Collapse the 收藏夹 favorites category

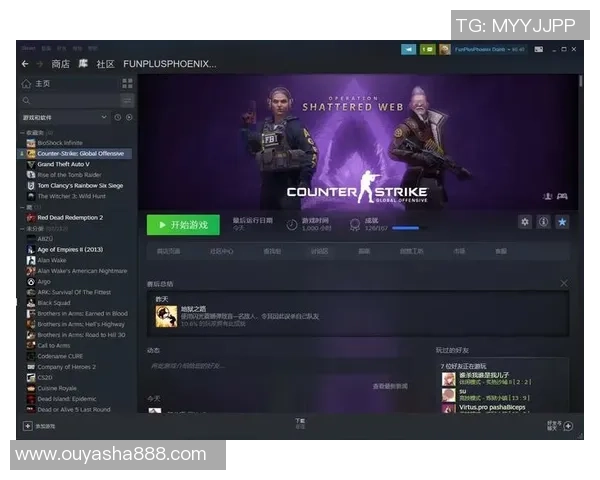coord(22,132)
